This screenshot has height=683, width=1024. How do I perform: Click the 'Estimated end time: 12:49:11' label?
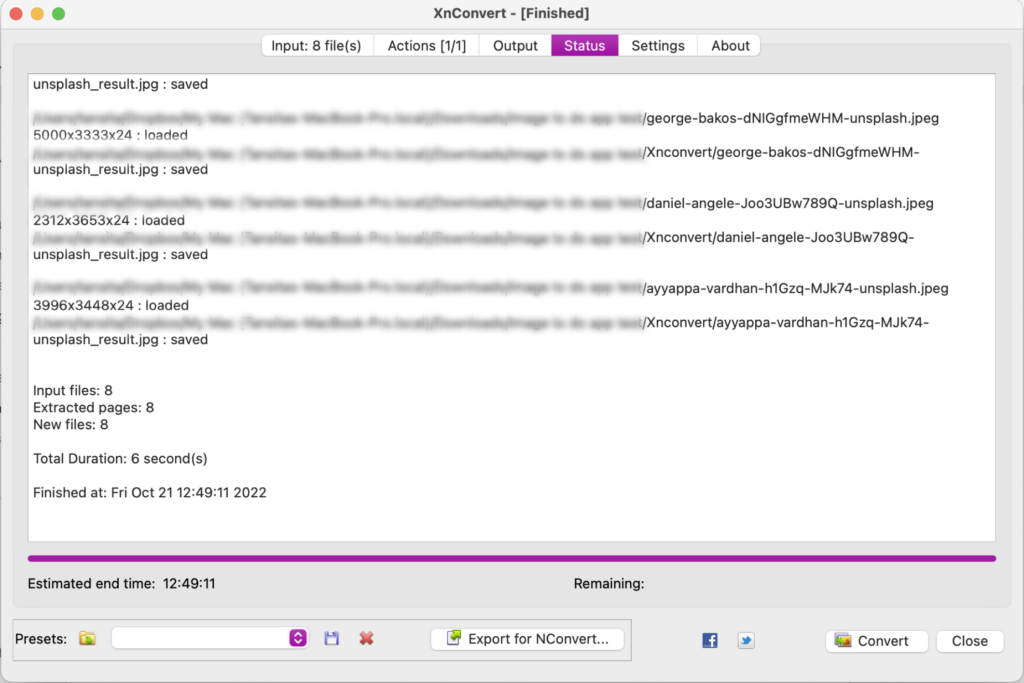pos(121,584)
